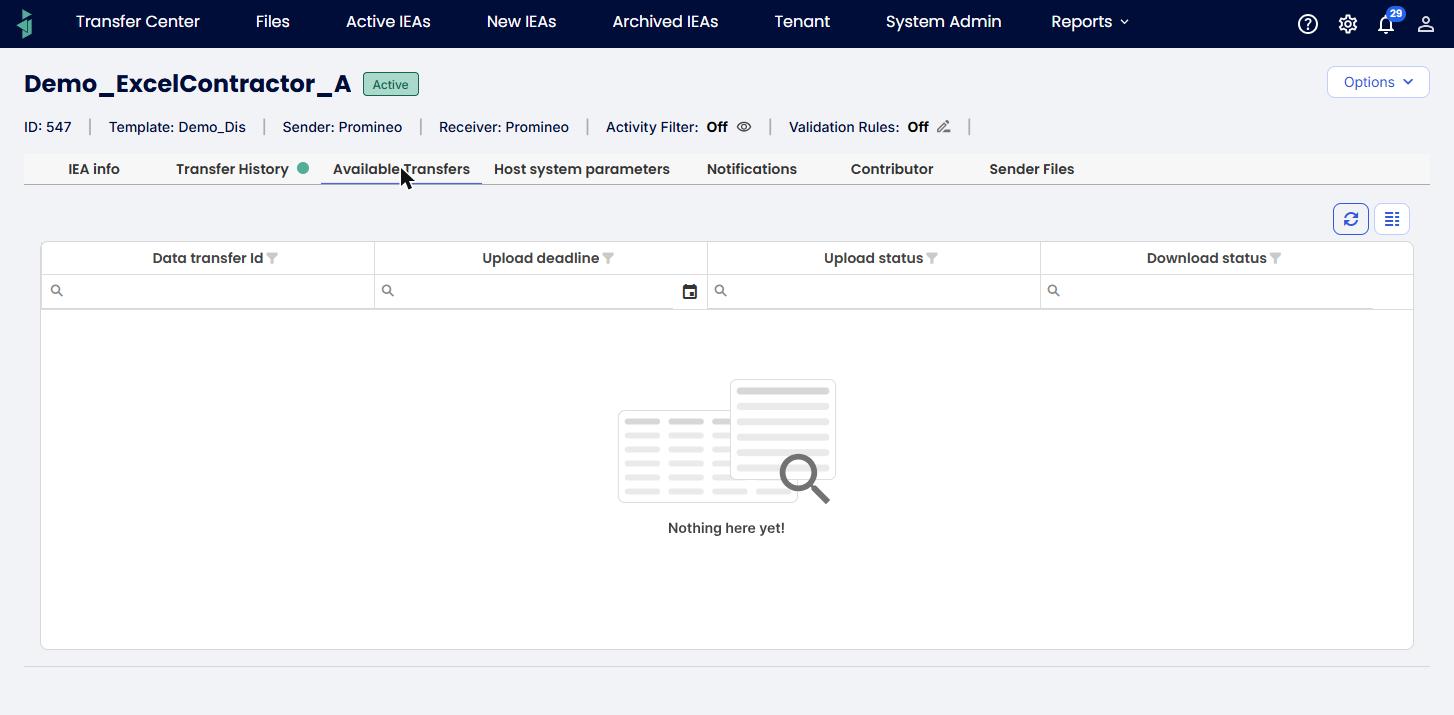Open the Files menu item
Image resolution: width=1454 pixels, height=715 pixels.
[273, 22]
